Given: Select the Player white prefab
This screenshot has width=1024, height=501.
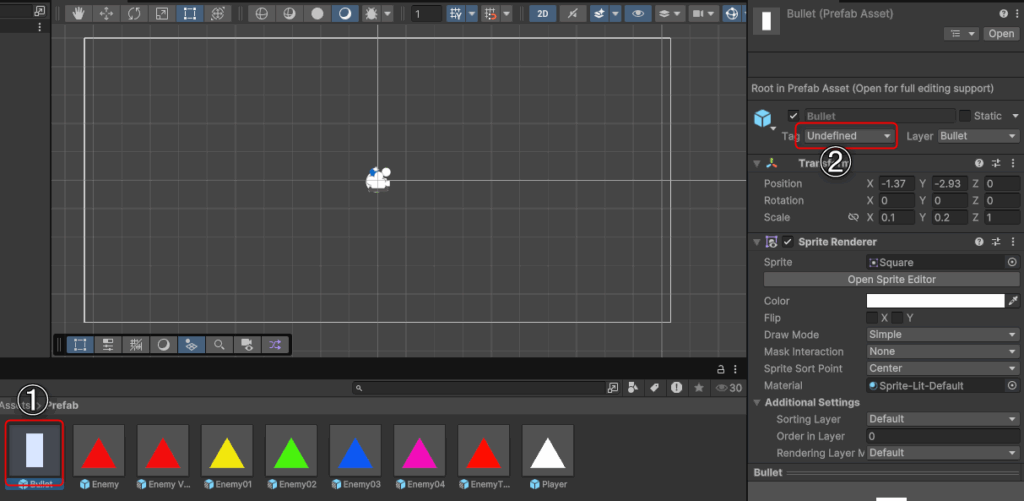Looking at the screenshot, I should point(548,452).
